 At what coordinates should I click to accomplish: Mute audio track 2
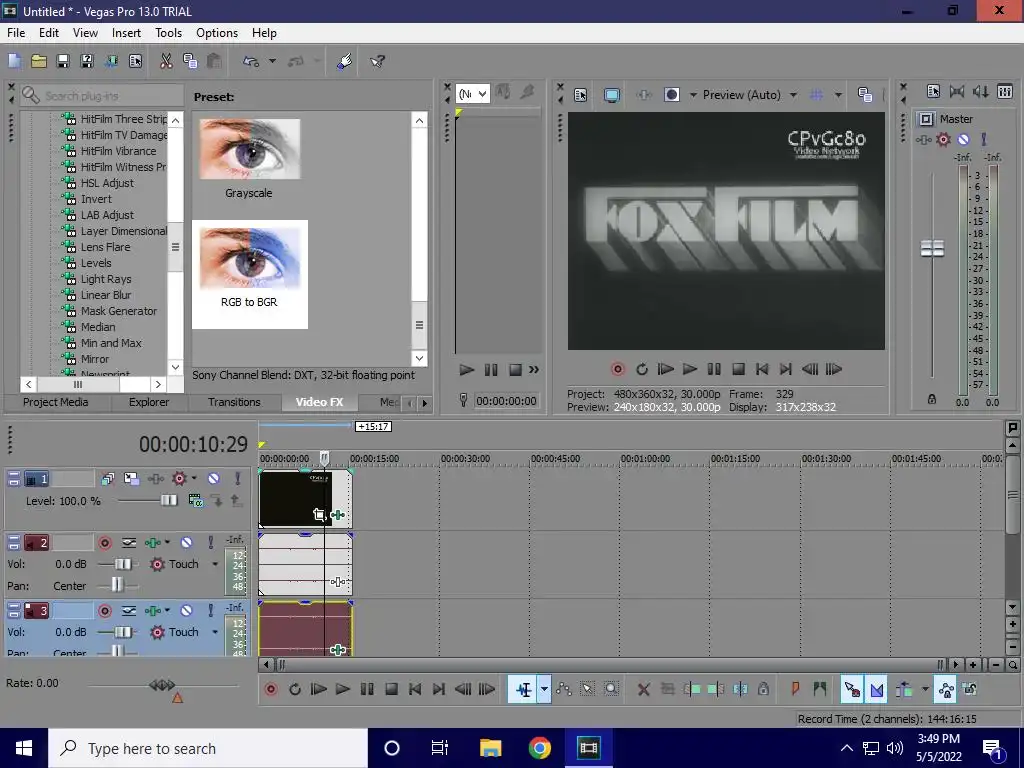point(186,543)
